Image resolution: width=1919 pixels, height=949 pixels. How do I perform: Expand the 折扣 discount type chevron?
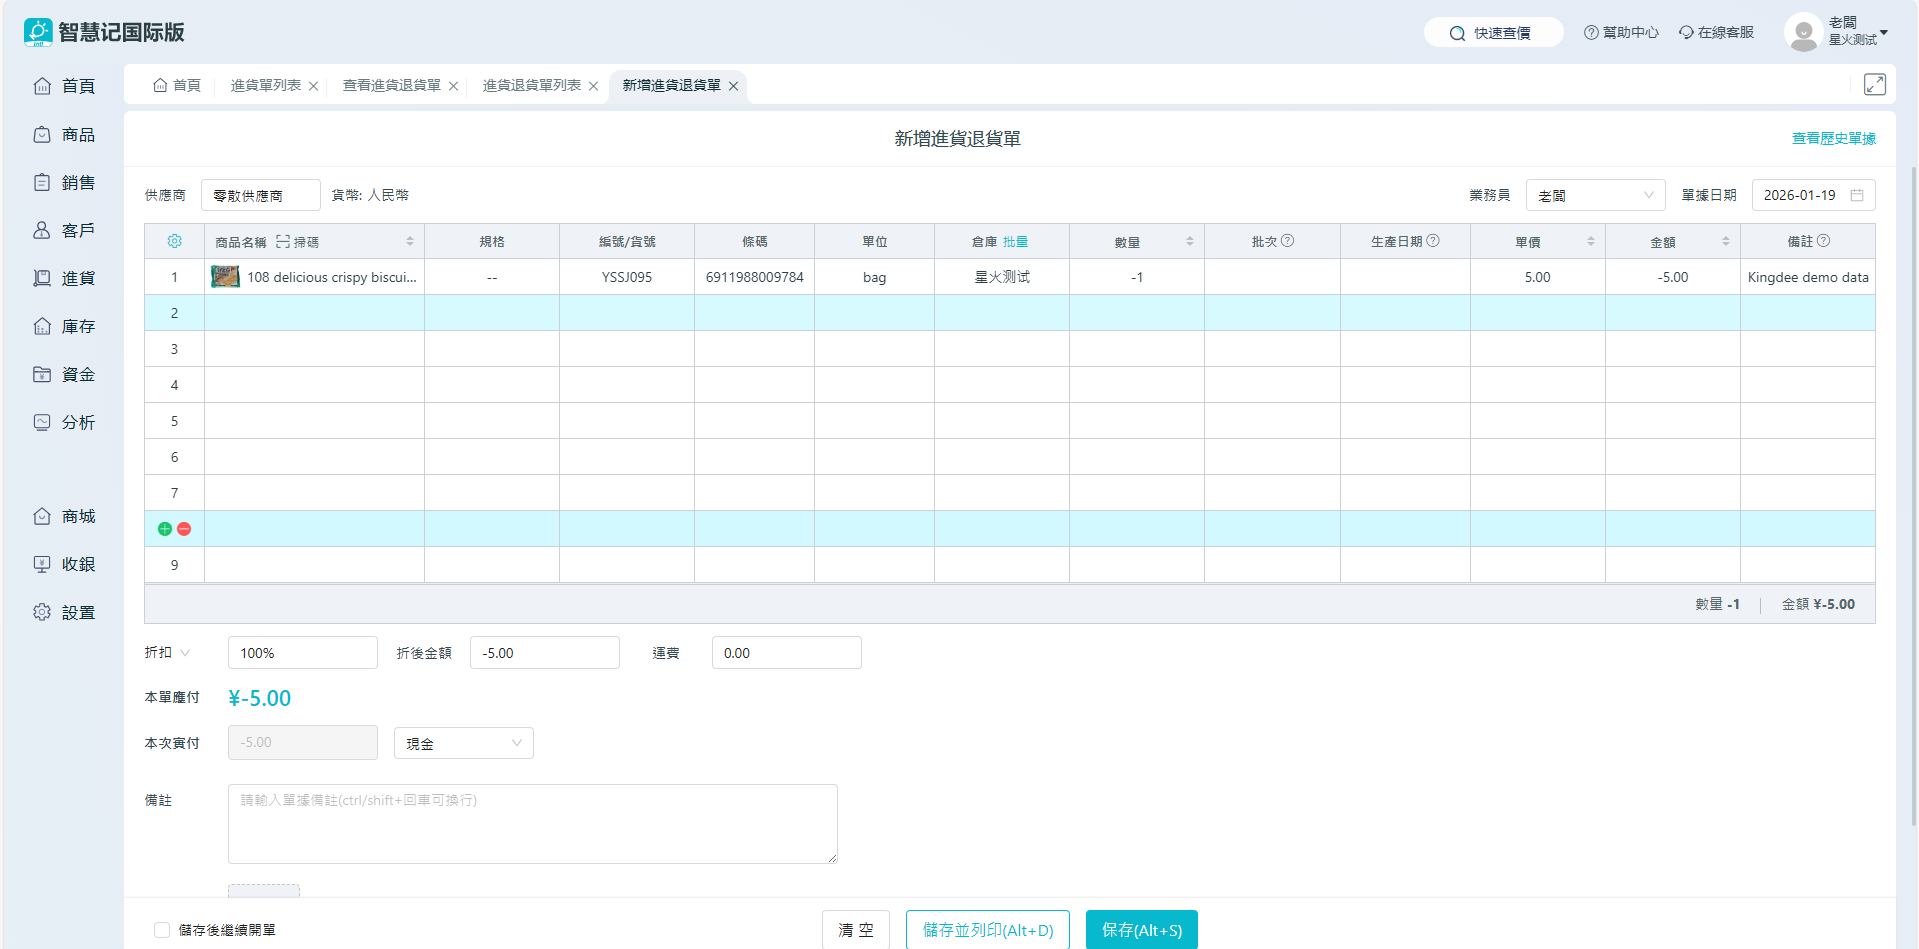pos(185,653)
